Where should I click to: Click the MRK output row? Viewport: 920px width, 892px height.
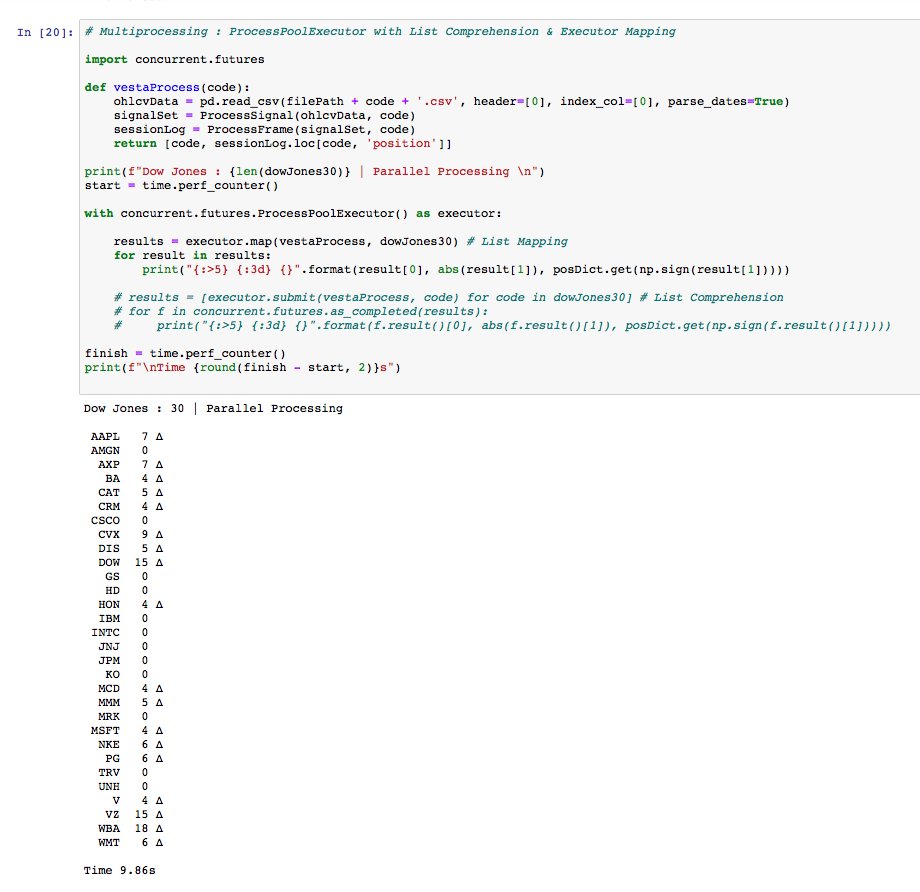point(123,717)
